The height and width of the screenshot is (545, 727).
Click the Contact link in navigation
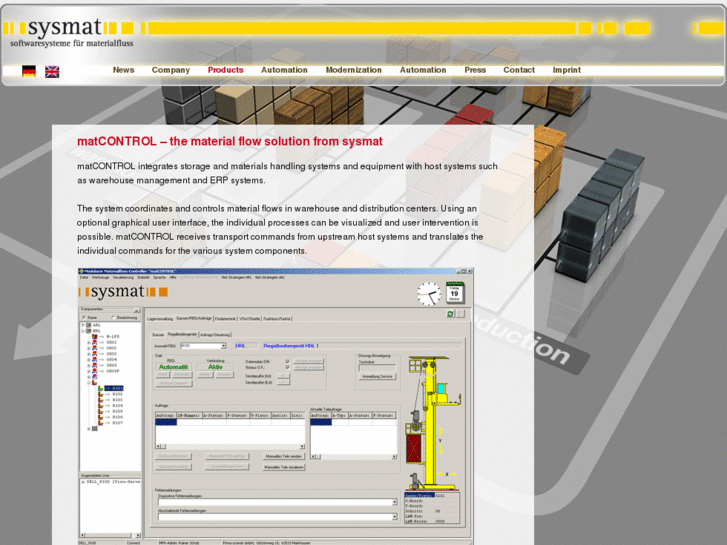[x=518, y=70]
